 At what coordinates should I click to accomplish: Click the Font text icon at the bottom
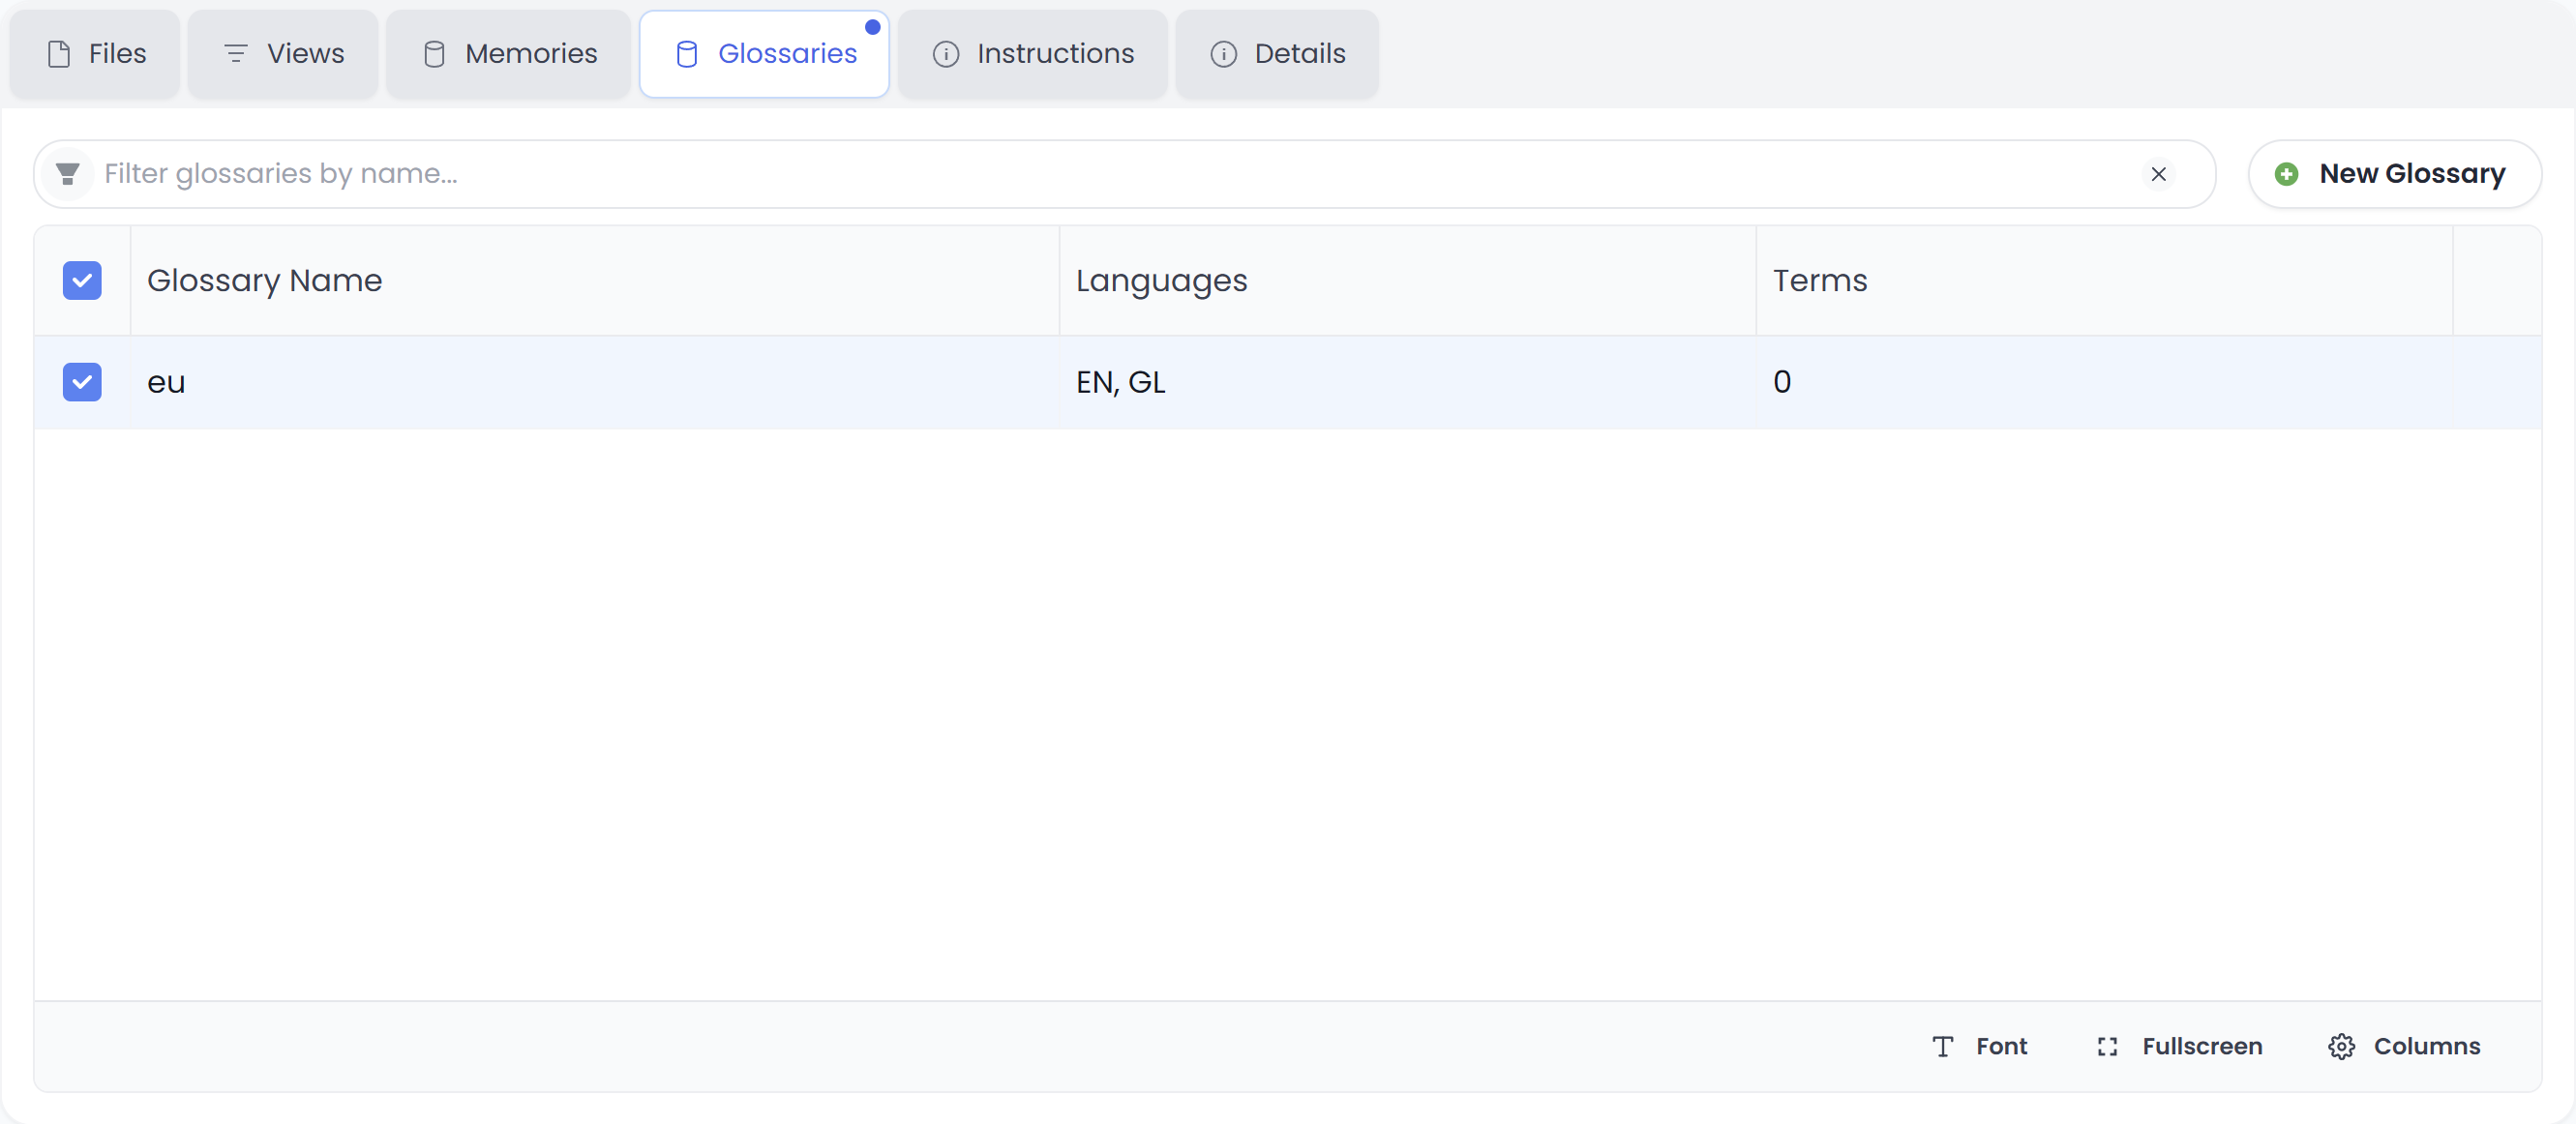pyautogui.click(x=1941, y=1046)
